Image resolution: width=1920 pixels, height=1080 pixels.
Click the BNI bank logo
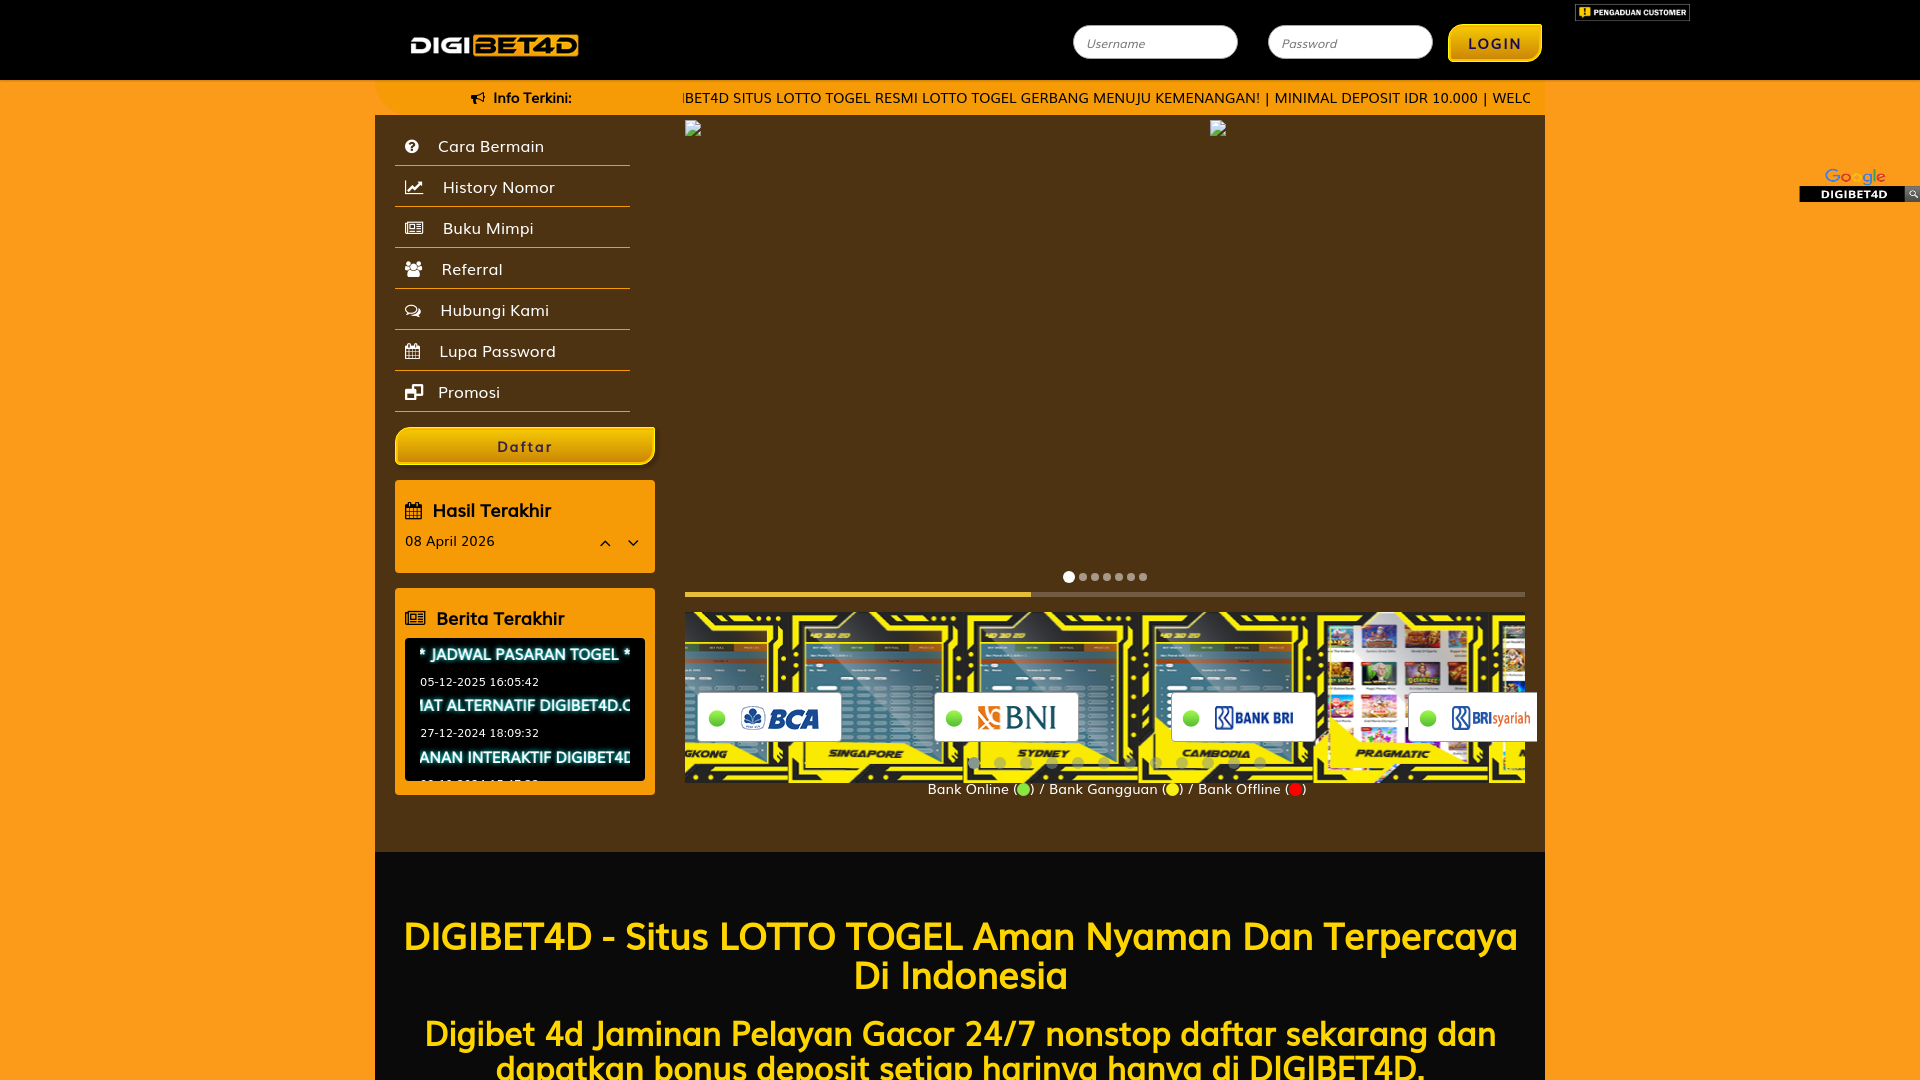click(1017, 718)
